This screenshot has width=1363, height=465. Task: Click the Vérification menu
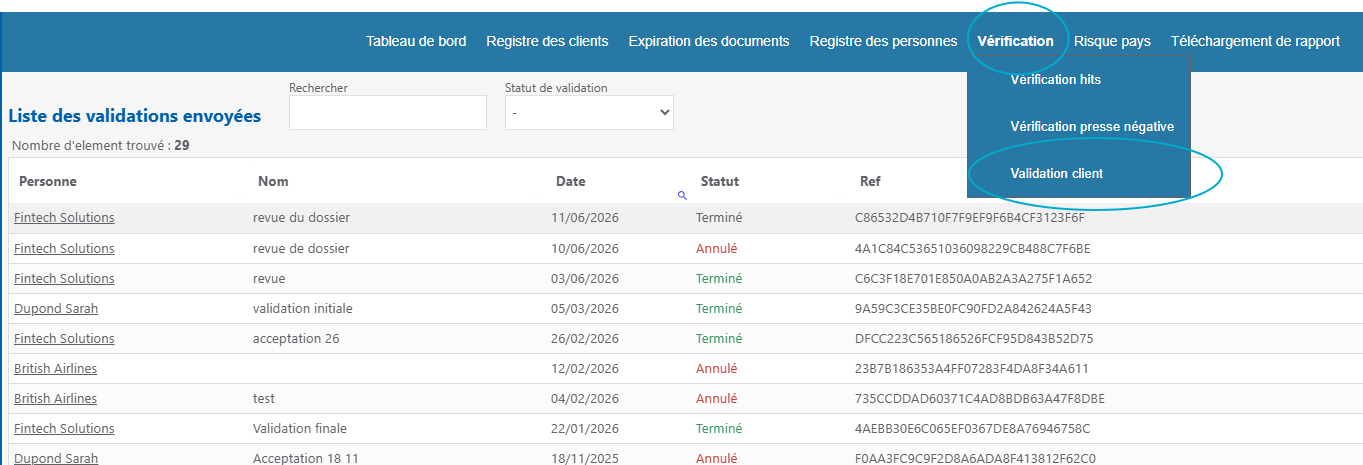click(x=1015, y=41)
